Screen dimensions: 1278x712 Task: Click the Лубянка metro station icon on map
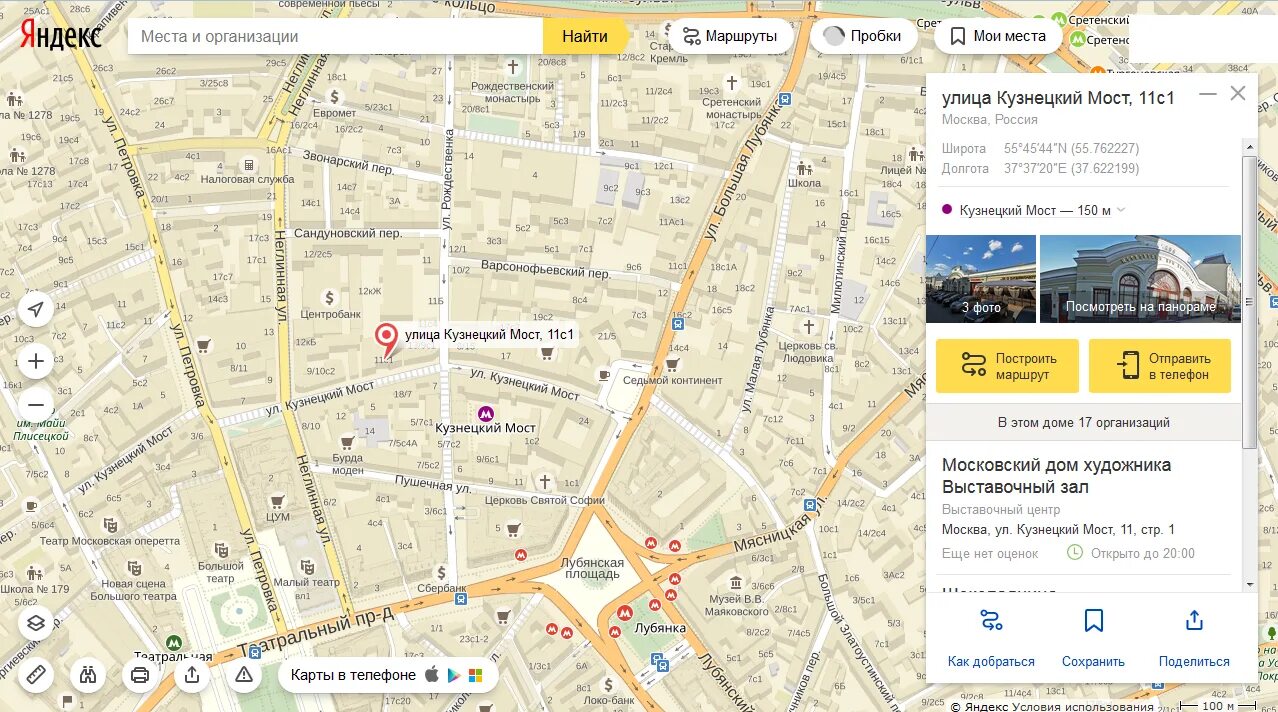click(x=625, y=612)
